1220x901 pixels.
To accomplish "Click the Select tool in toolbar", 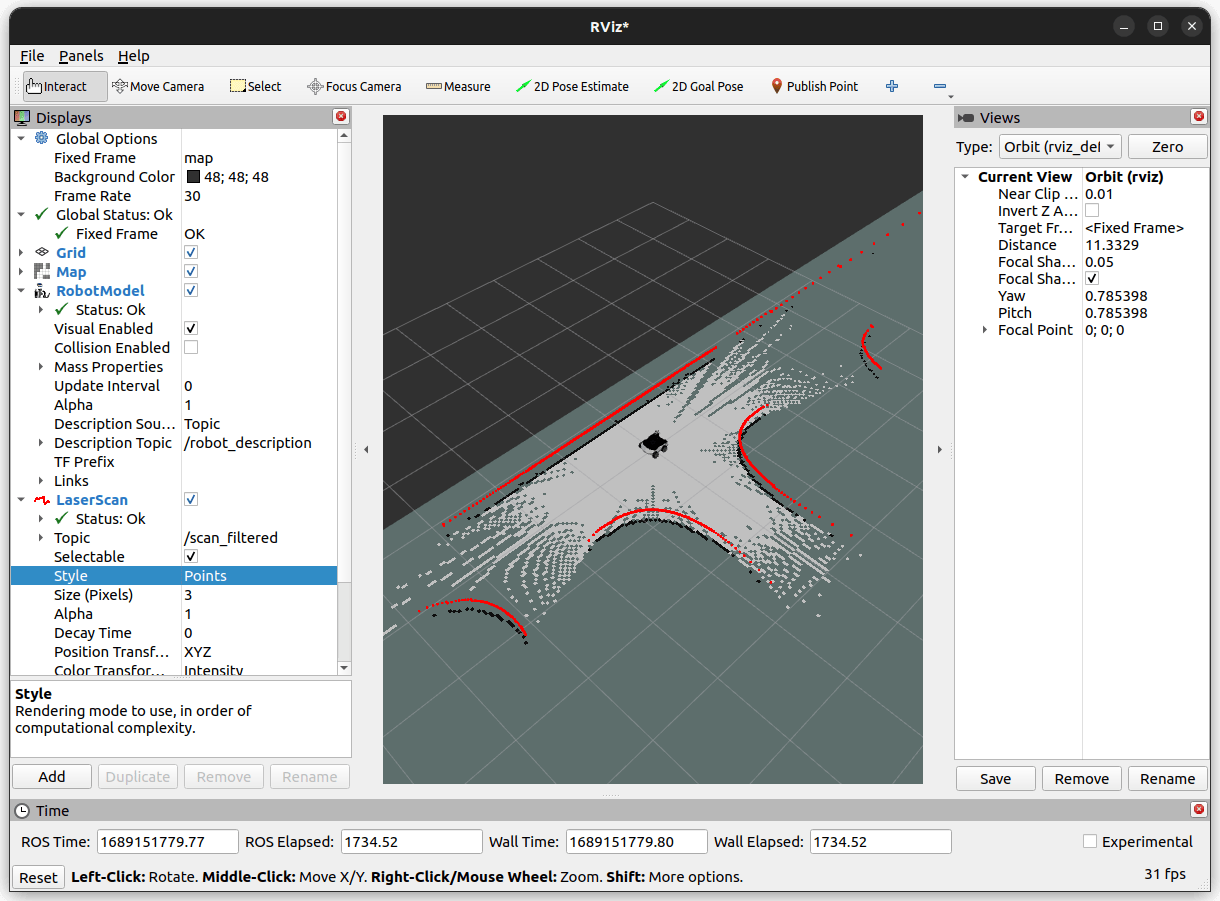I will [256, 87].
